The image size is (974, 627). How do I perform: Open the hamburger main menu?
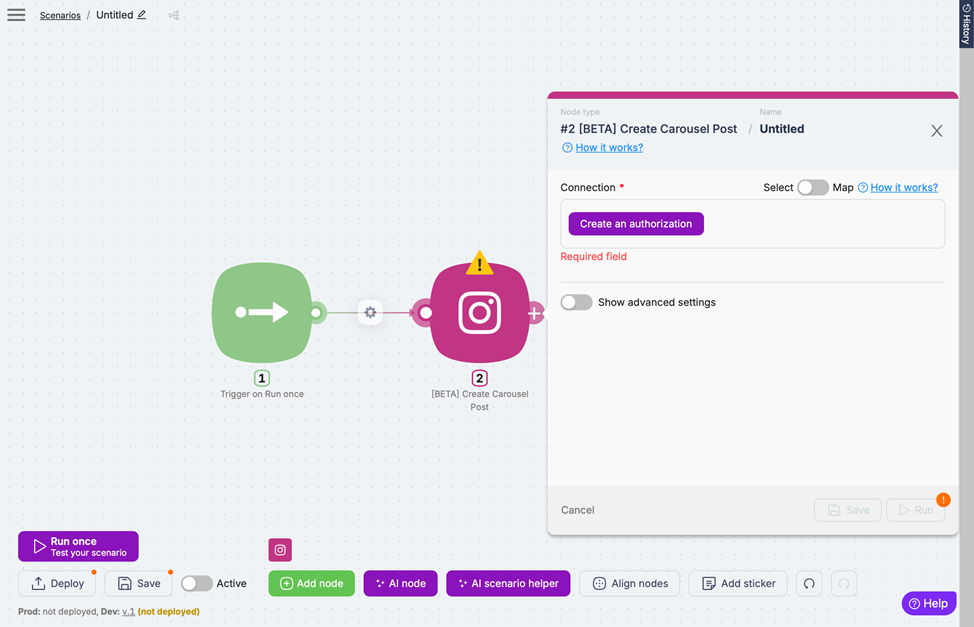point(16,15)
